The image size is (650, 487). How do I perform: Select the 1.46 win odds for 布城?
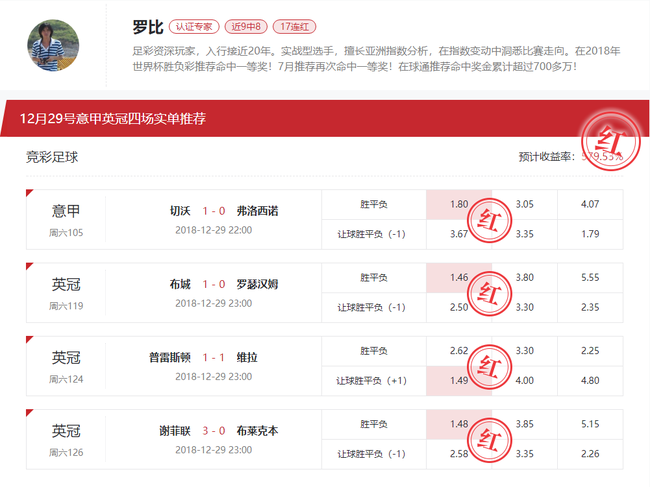[x=459, y=278]
